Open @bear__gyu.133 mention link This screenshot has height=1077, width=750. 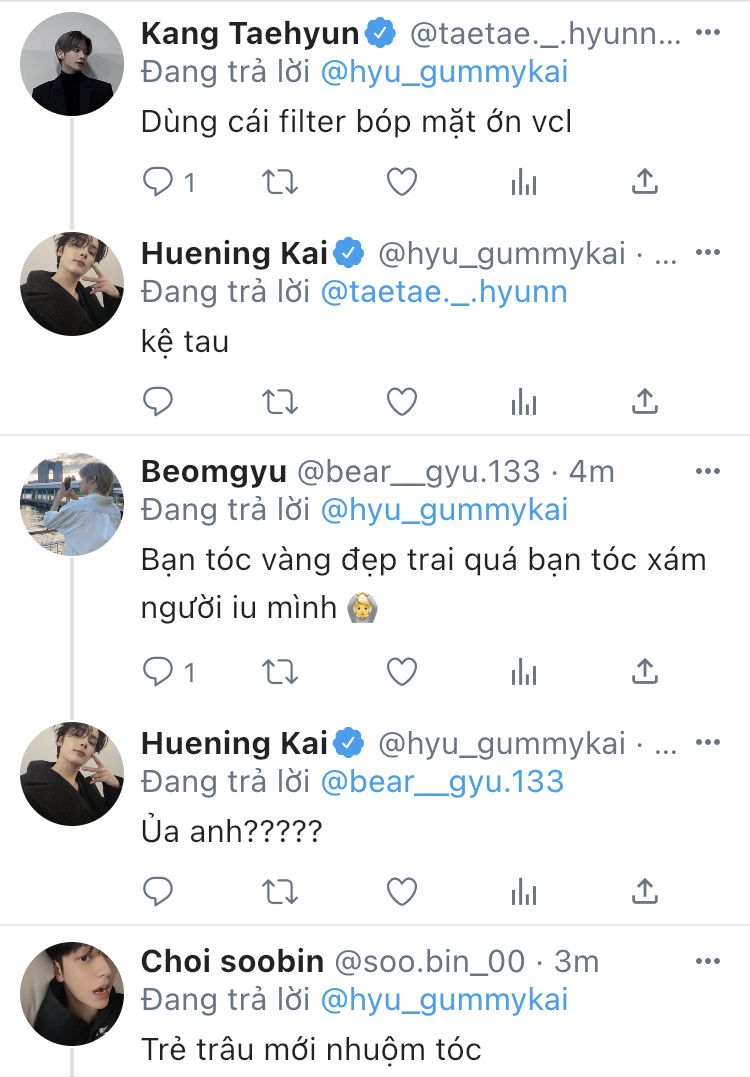click(x=441, y=781)
